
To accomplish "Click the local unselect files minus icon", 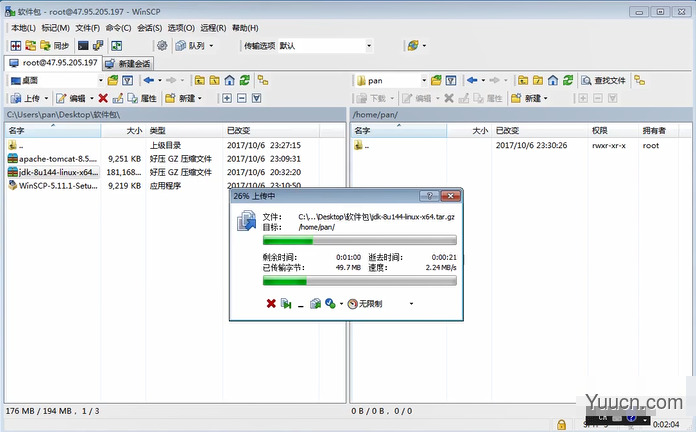I will coord(241,98).
